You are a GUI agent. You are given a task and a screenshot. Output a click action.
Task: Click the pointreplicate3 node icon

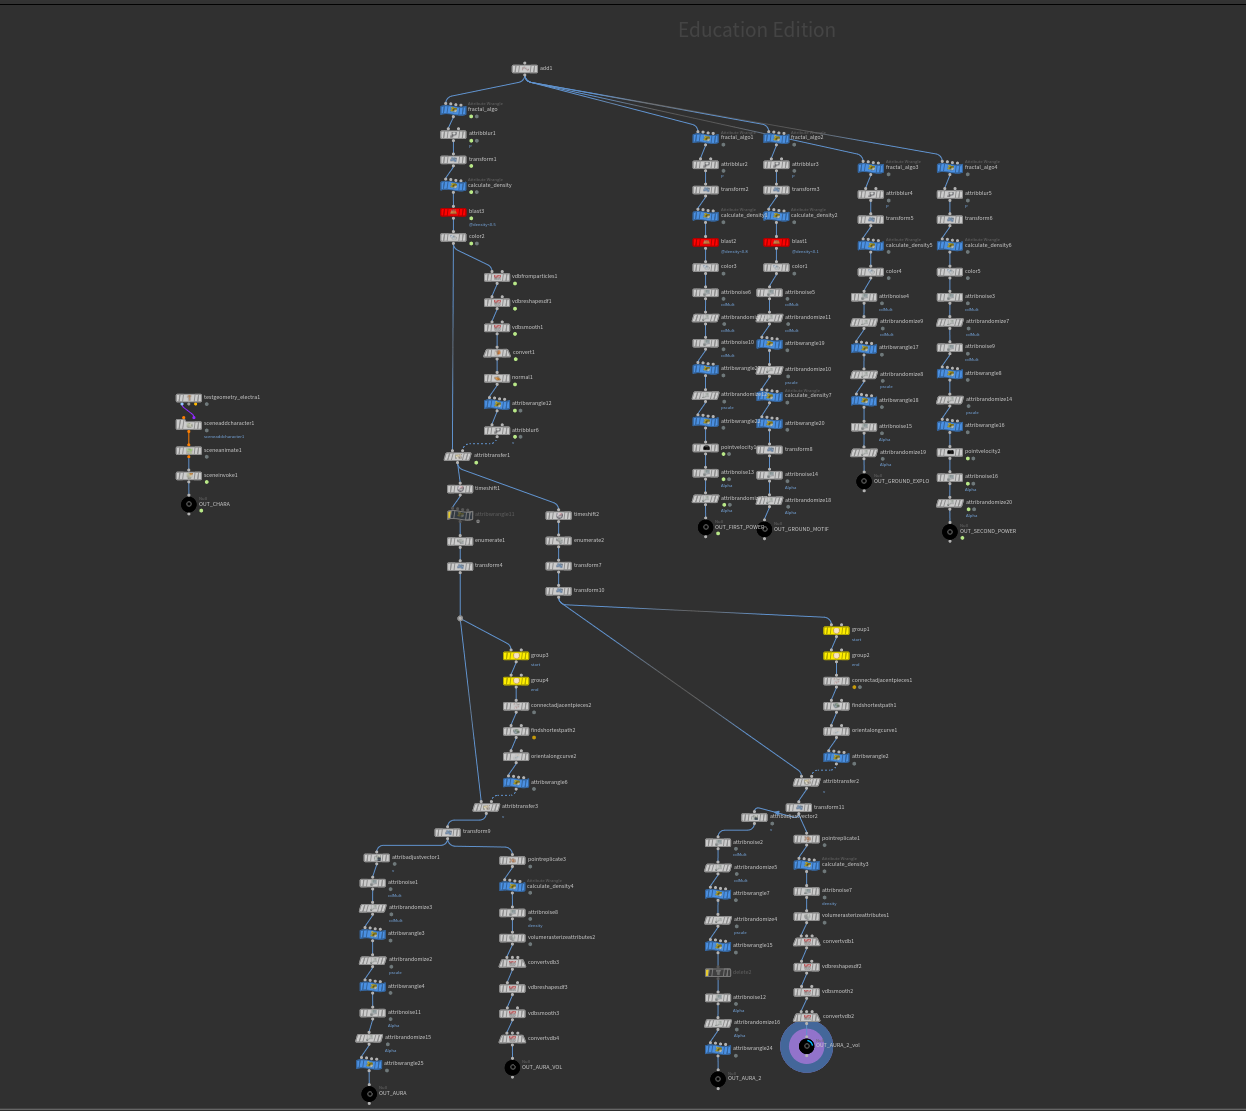tap(512, 860)
